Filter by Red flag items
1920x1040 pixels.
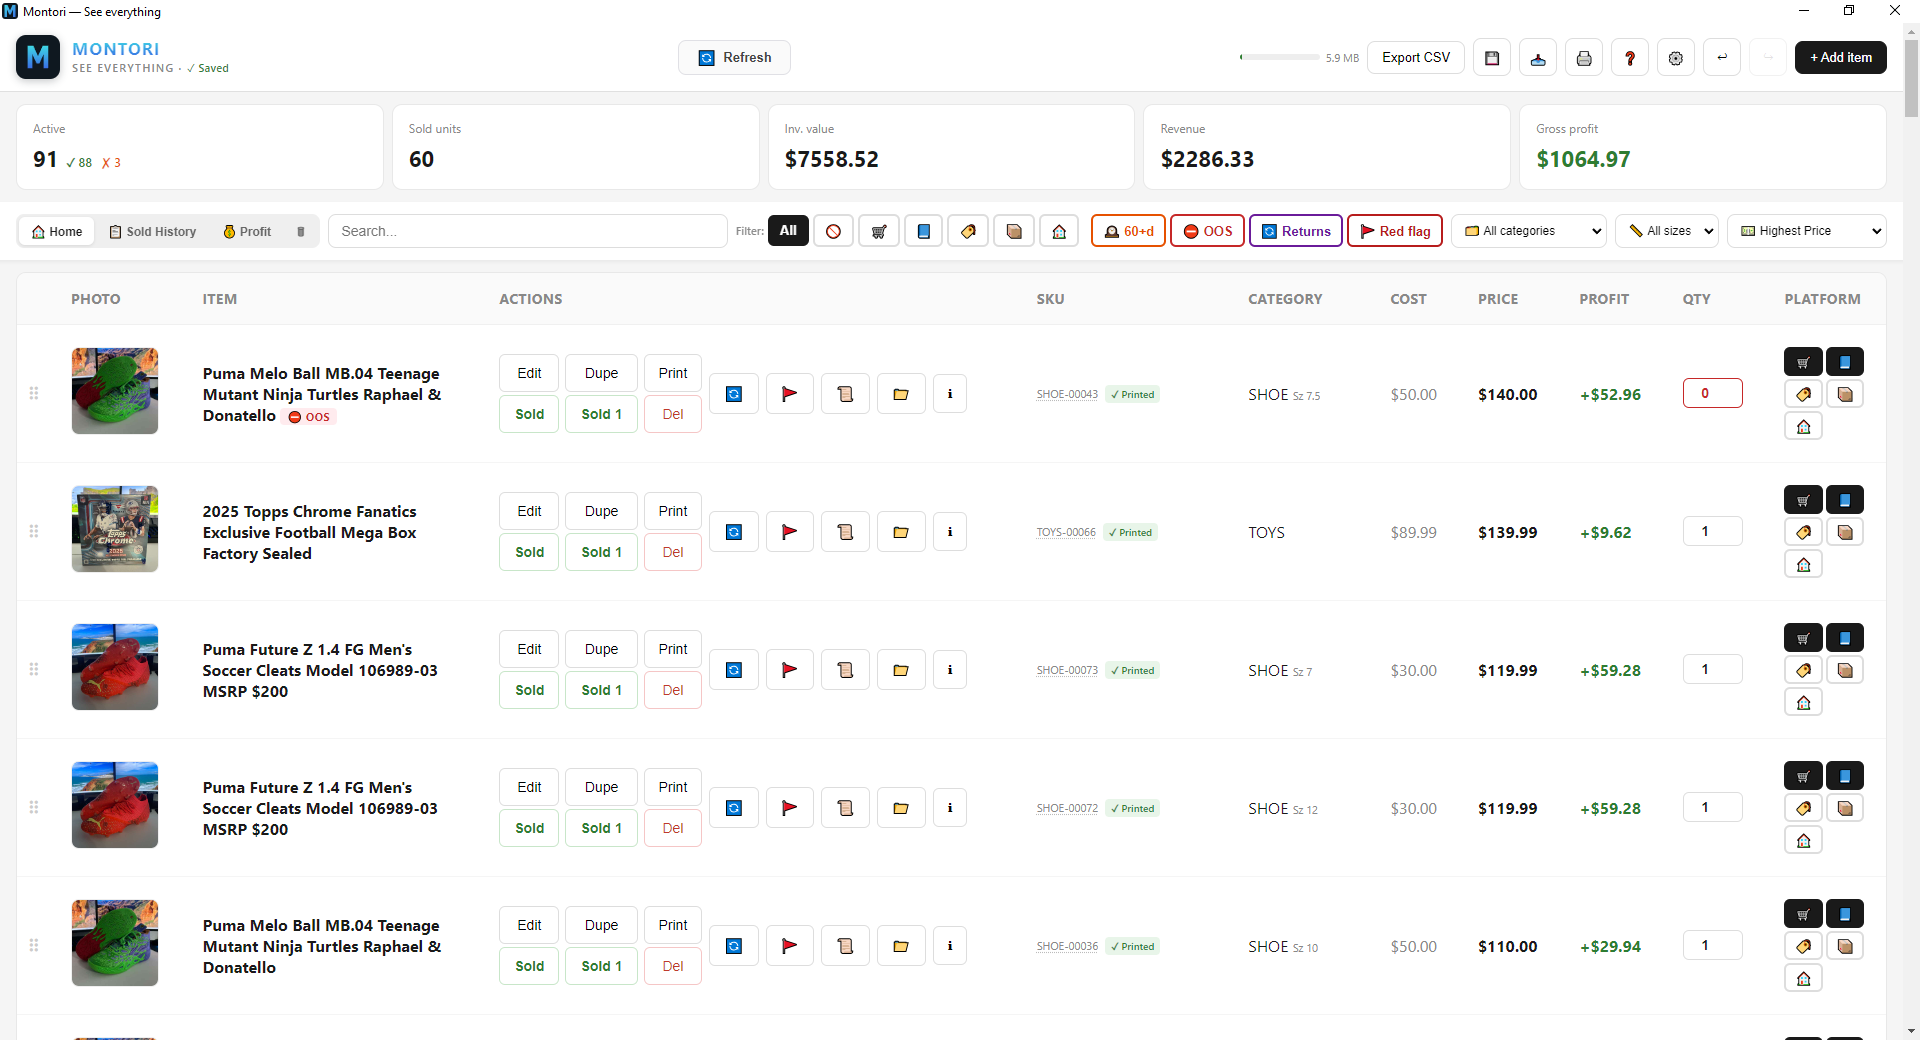click(1395, 231)
